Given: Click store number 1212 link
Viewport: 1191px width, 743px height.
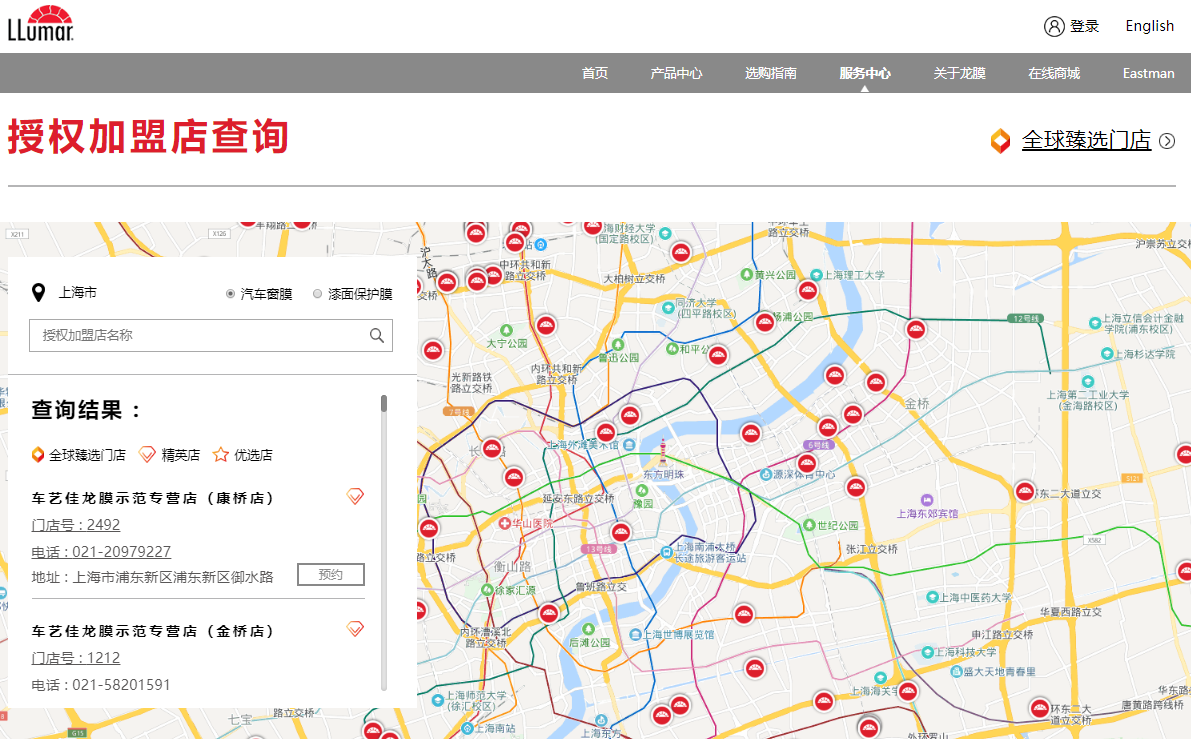Looking at the screenshot, I should click(75, 658).
